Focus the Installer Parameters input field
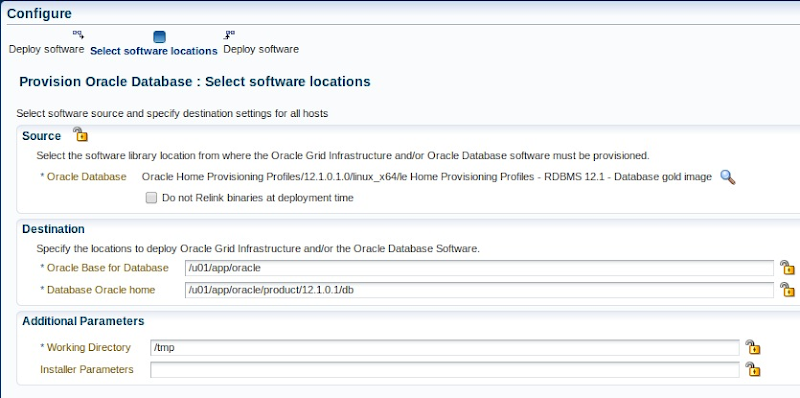This screenshot has width=800, height=398. tap(444, 369)
